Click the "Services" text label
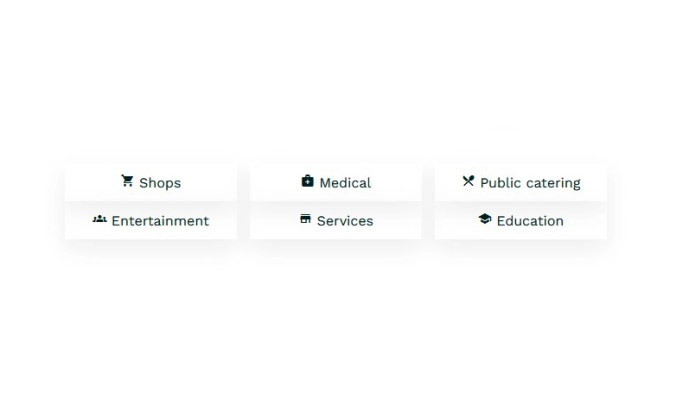The height and width of the screenshot is (400, 689). point(345,221)
